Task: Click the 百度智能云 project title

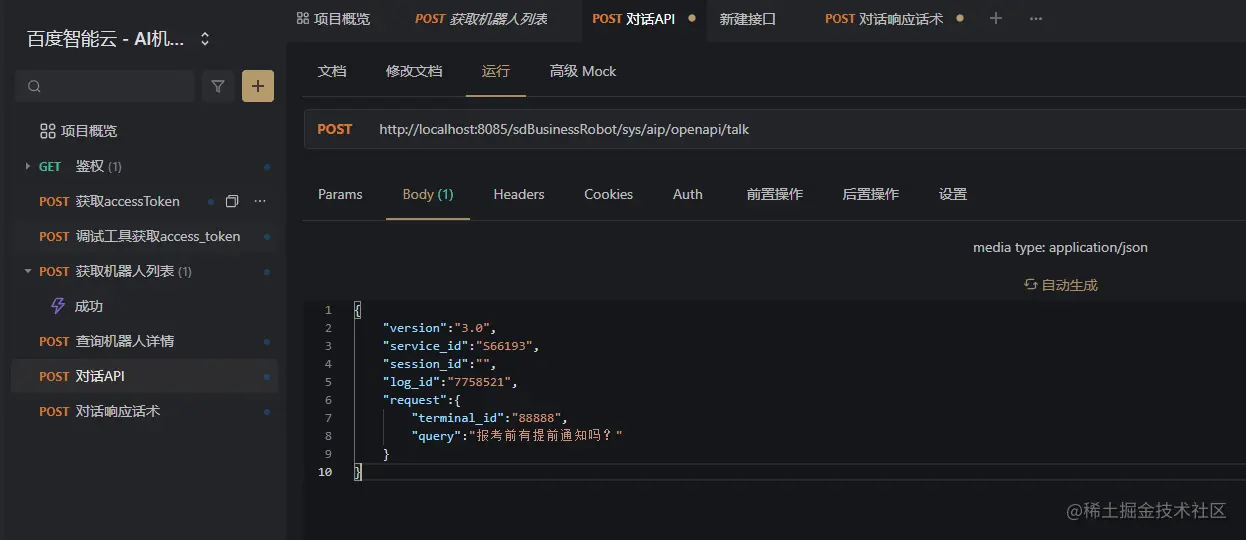Action: (105, 39)
